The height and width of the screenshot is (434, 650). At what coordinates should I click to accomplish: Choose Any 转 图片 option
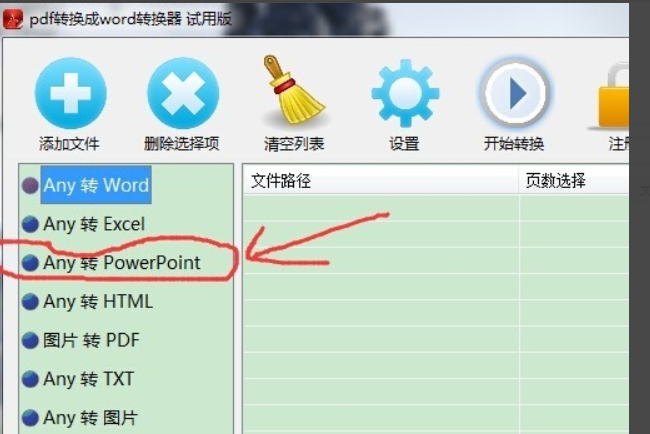pyautogui.click(x=90, y=417)
